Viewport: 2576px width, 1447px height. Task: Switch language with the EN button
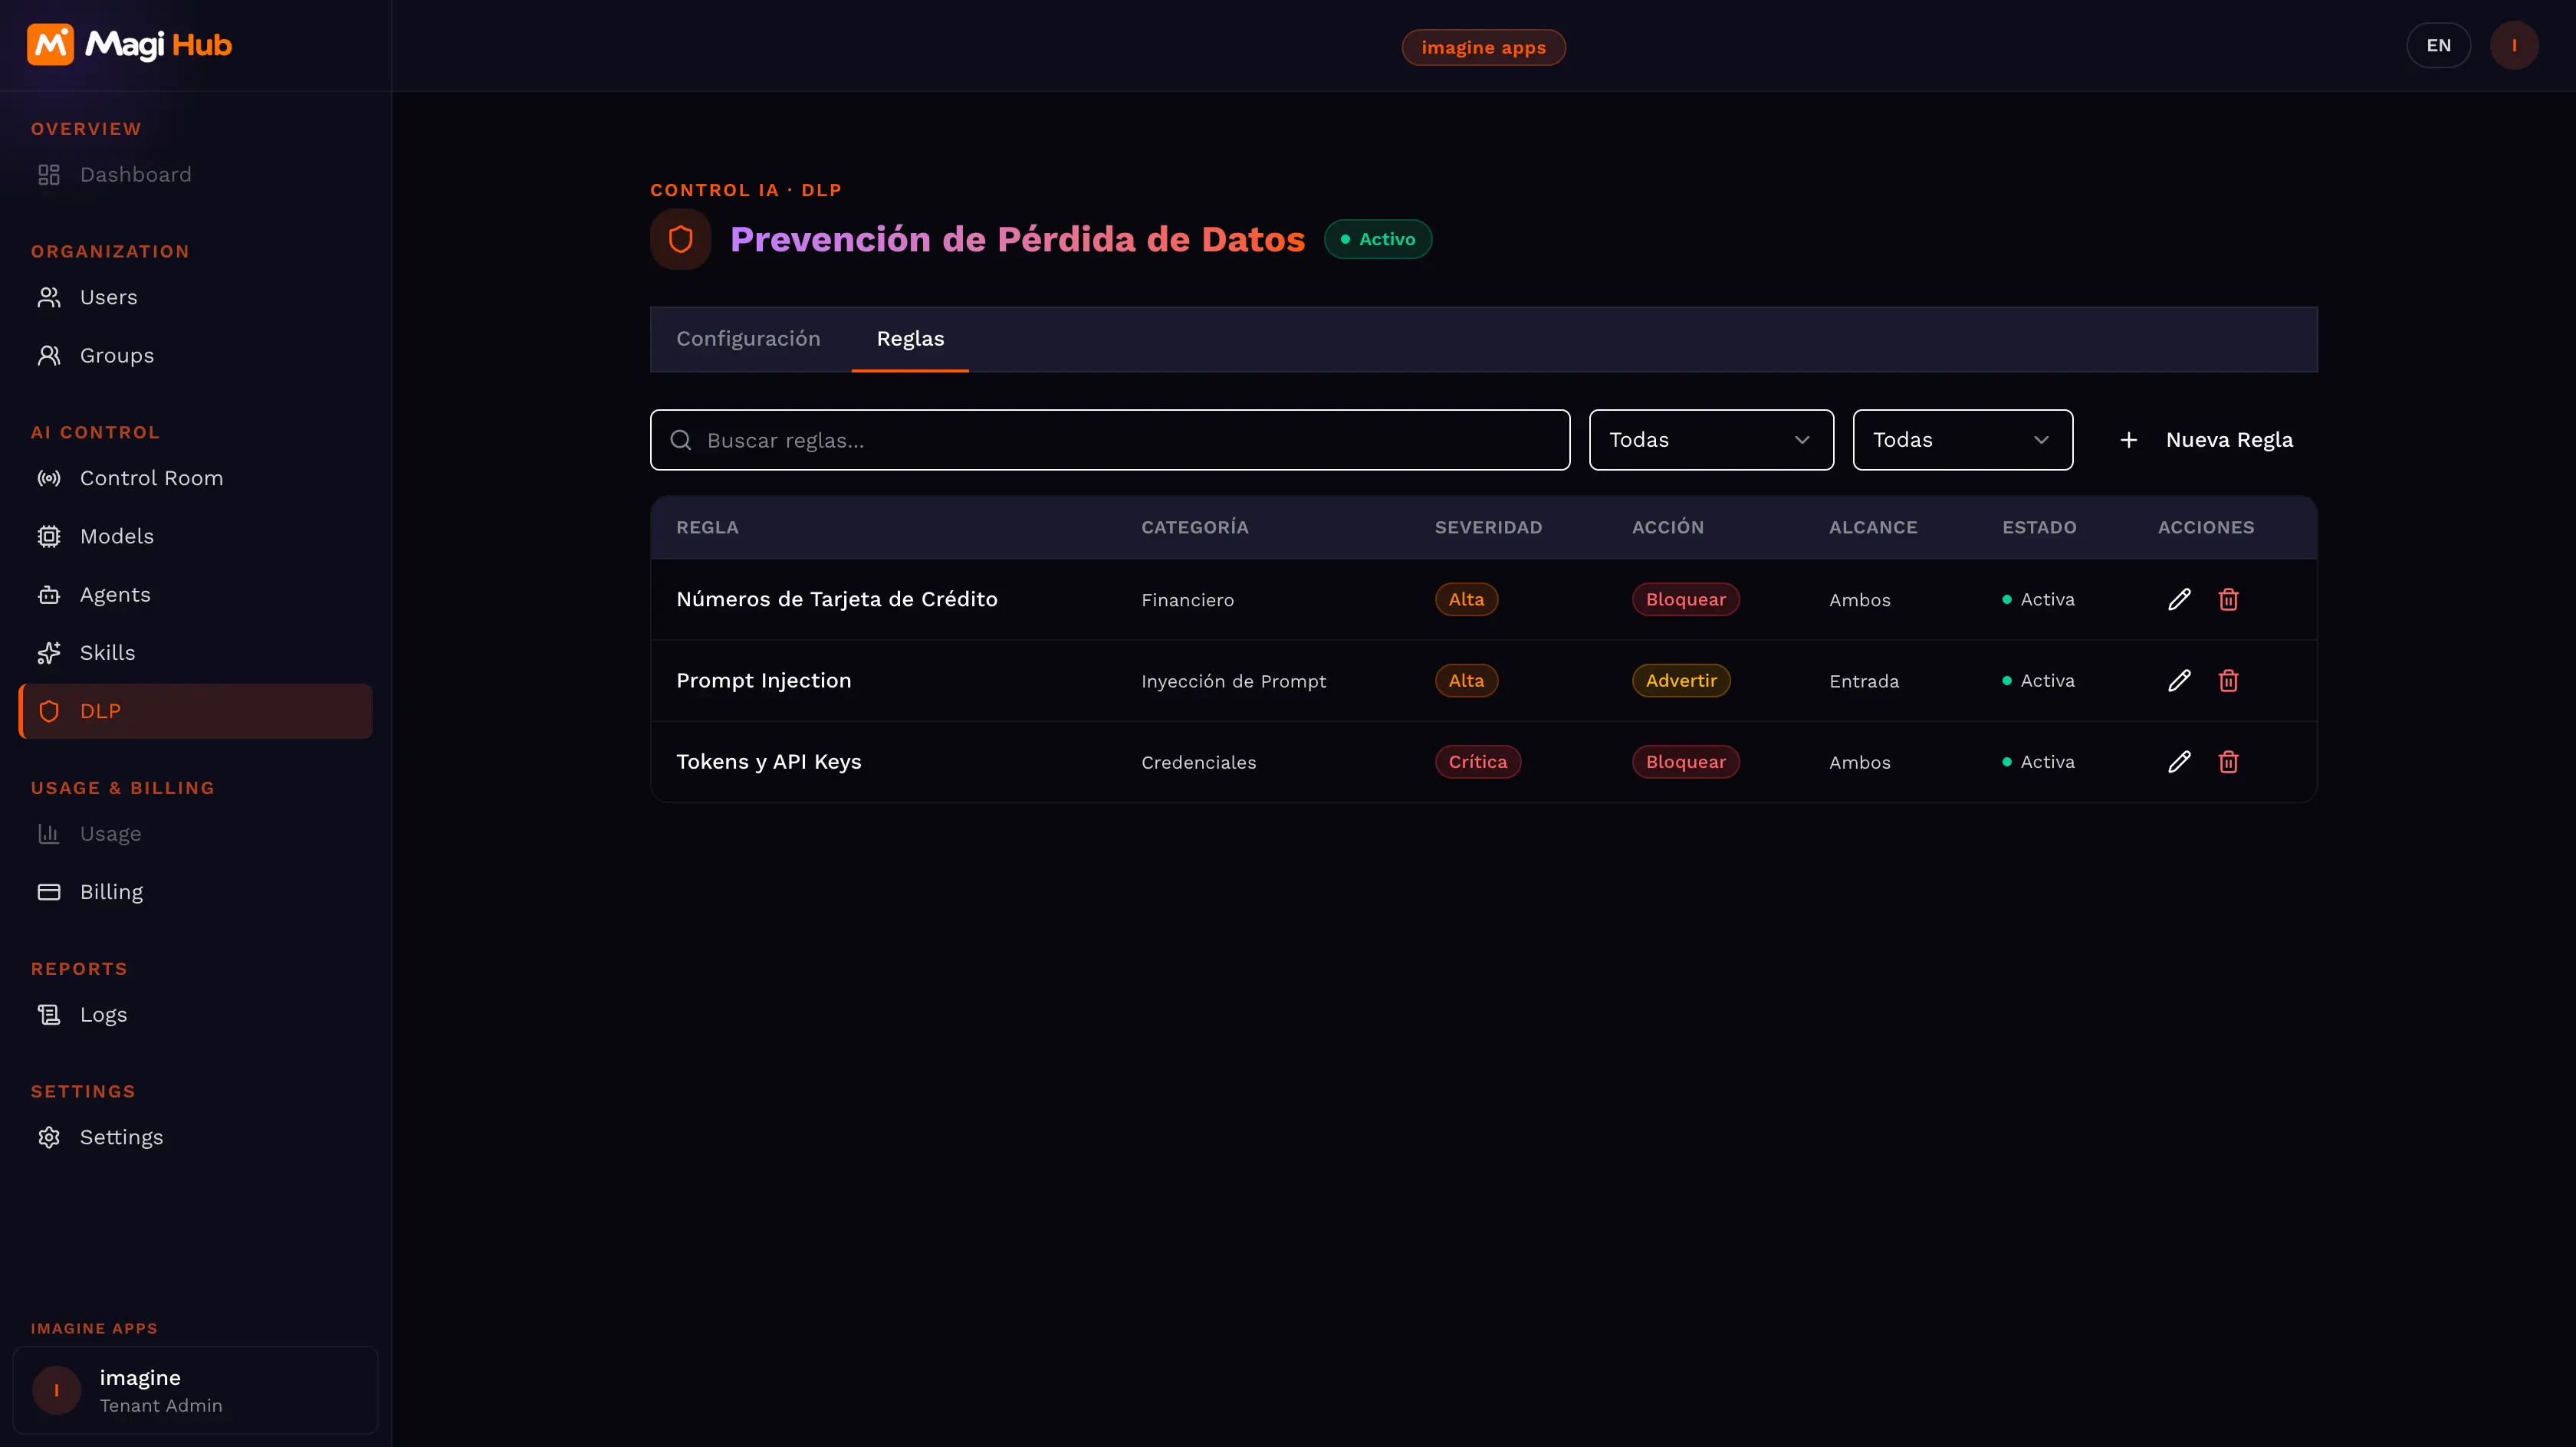(2438, 46)
